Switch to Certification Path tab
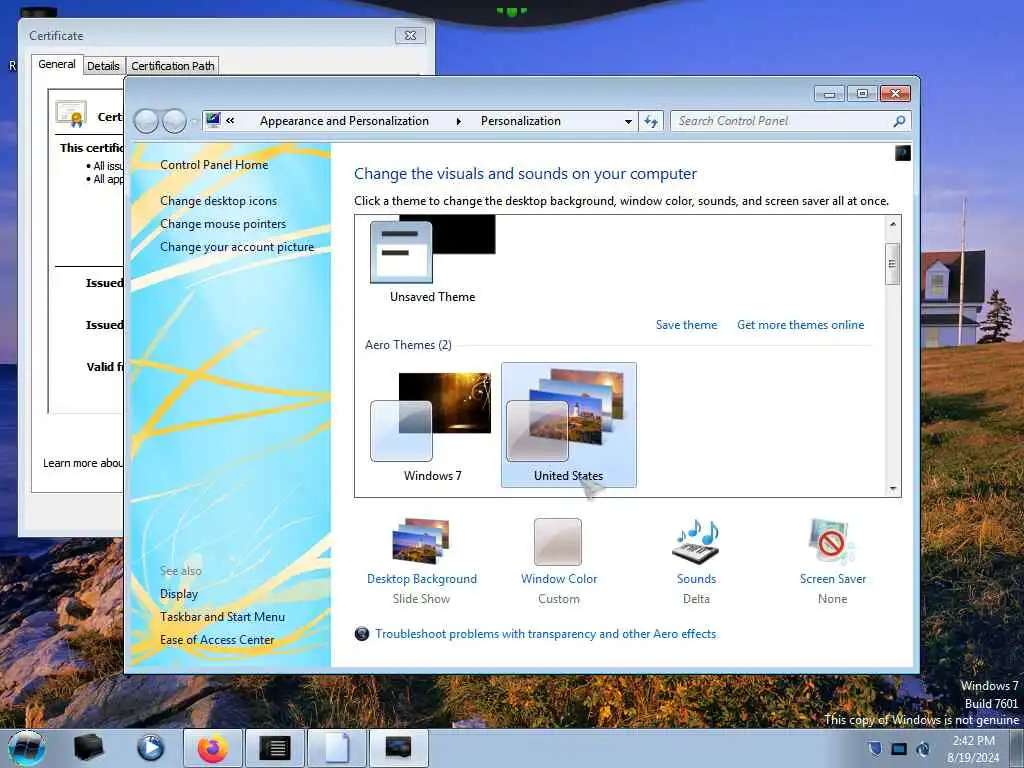Image resolution: width=1024 pixels, height=768 pixels. click(172, 66)
